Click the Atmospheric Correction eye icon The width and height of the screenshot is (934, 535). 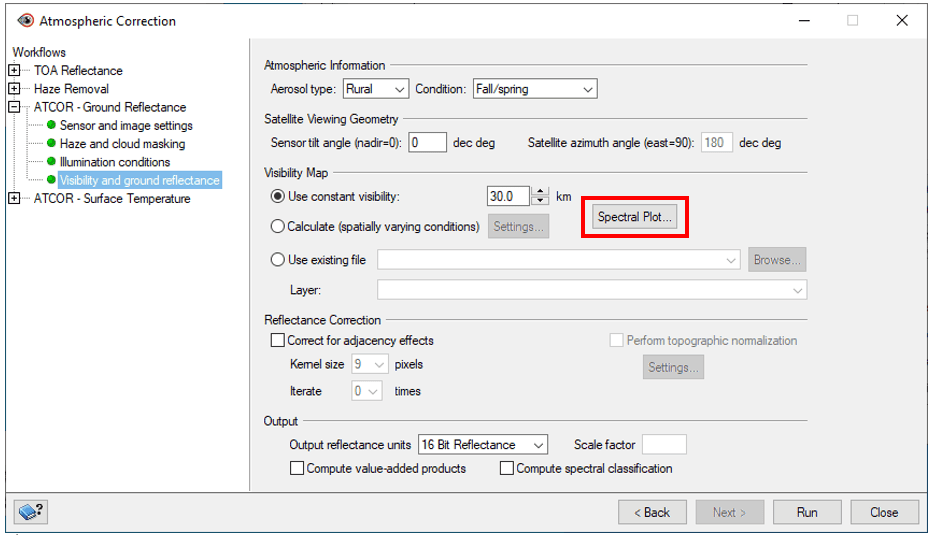[26, 21]
